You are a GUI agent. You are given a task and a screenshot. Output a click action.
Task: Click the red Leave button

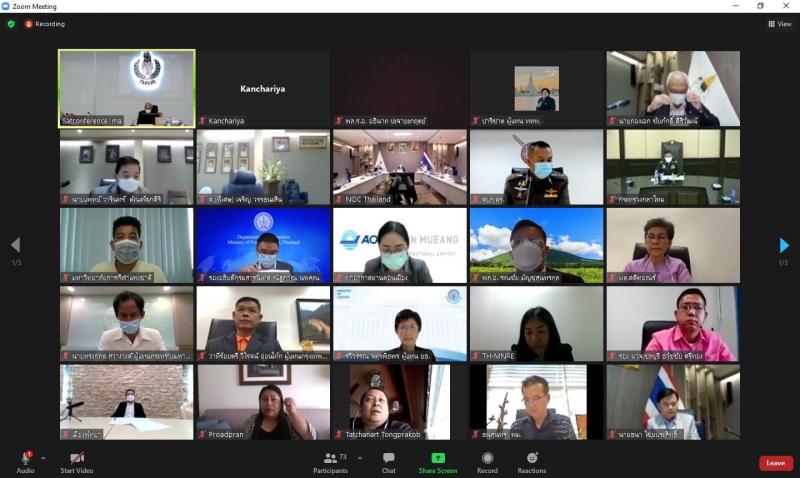coord(776,463)
